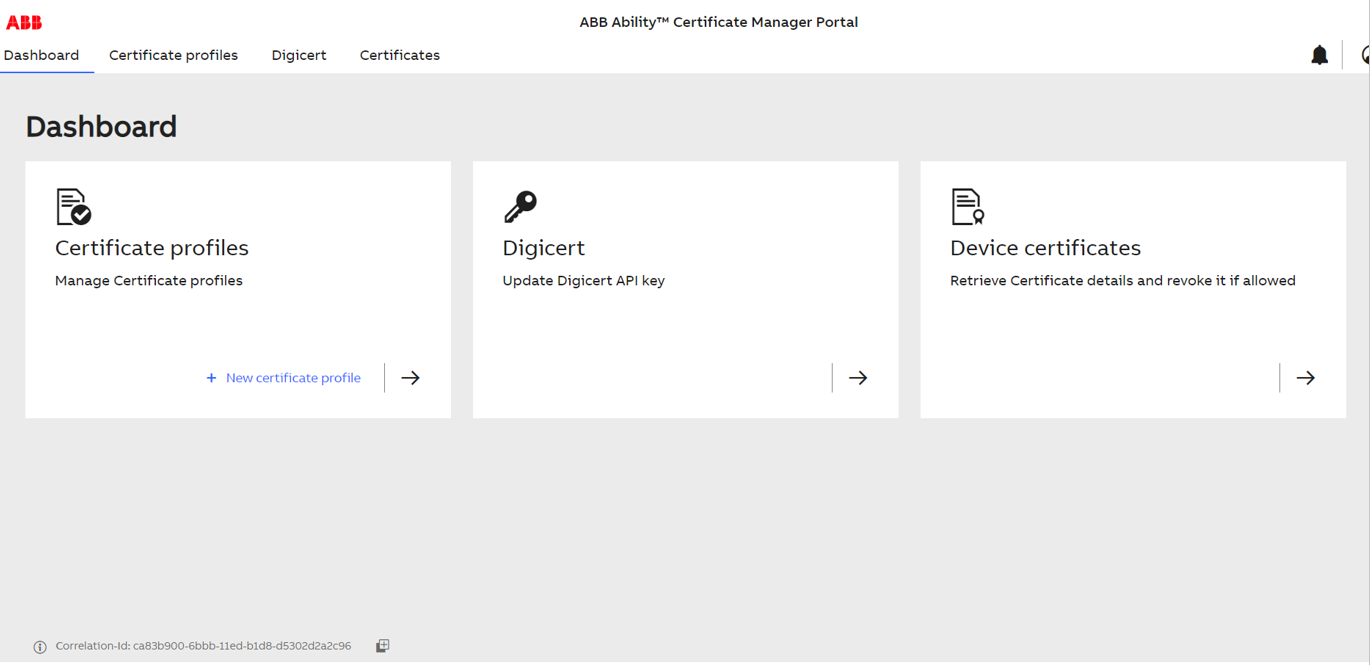Open the Certificate profiles tab

(x=173, y=55)
